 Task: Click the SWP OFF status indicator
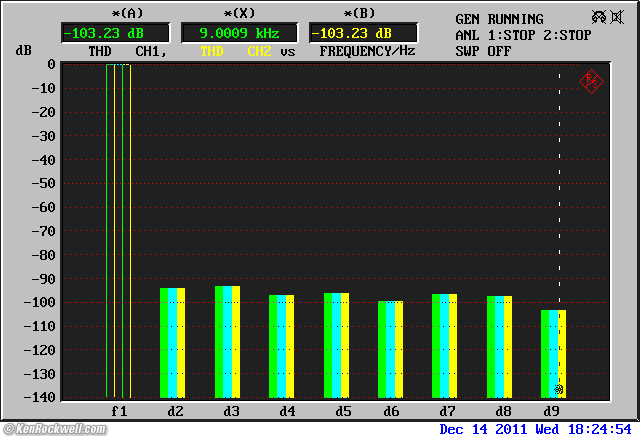[x=480, y=50]
